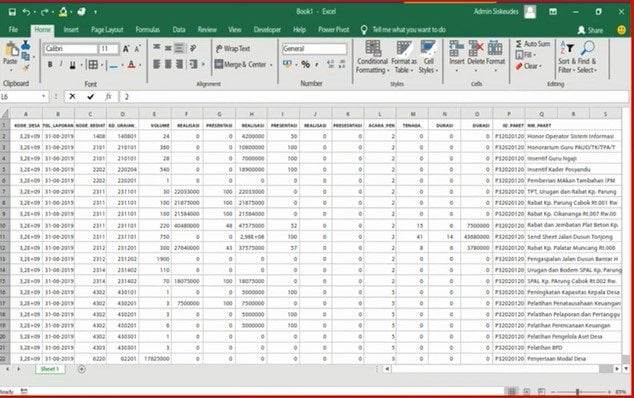634x398 pixels.
Task: Apply accounting number format
Action: click(x=287, y=64)
